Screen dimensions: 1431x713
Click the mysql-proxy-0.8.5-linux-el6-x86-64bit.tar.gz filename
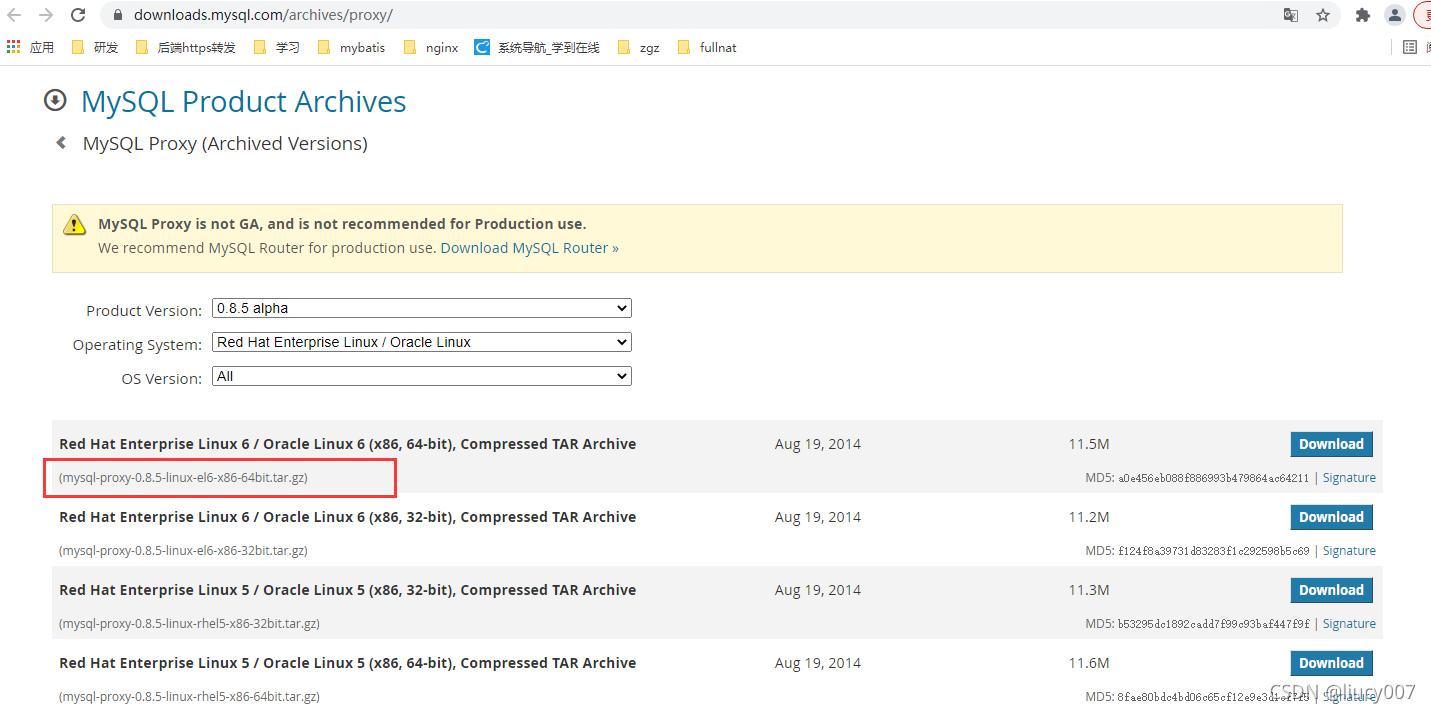pos(183,478)
